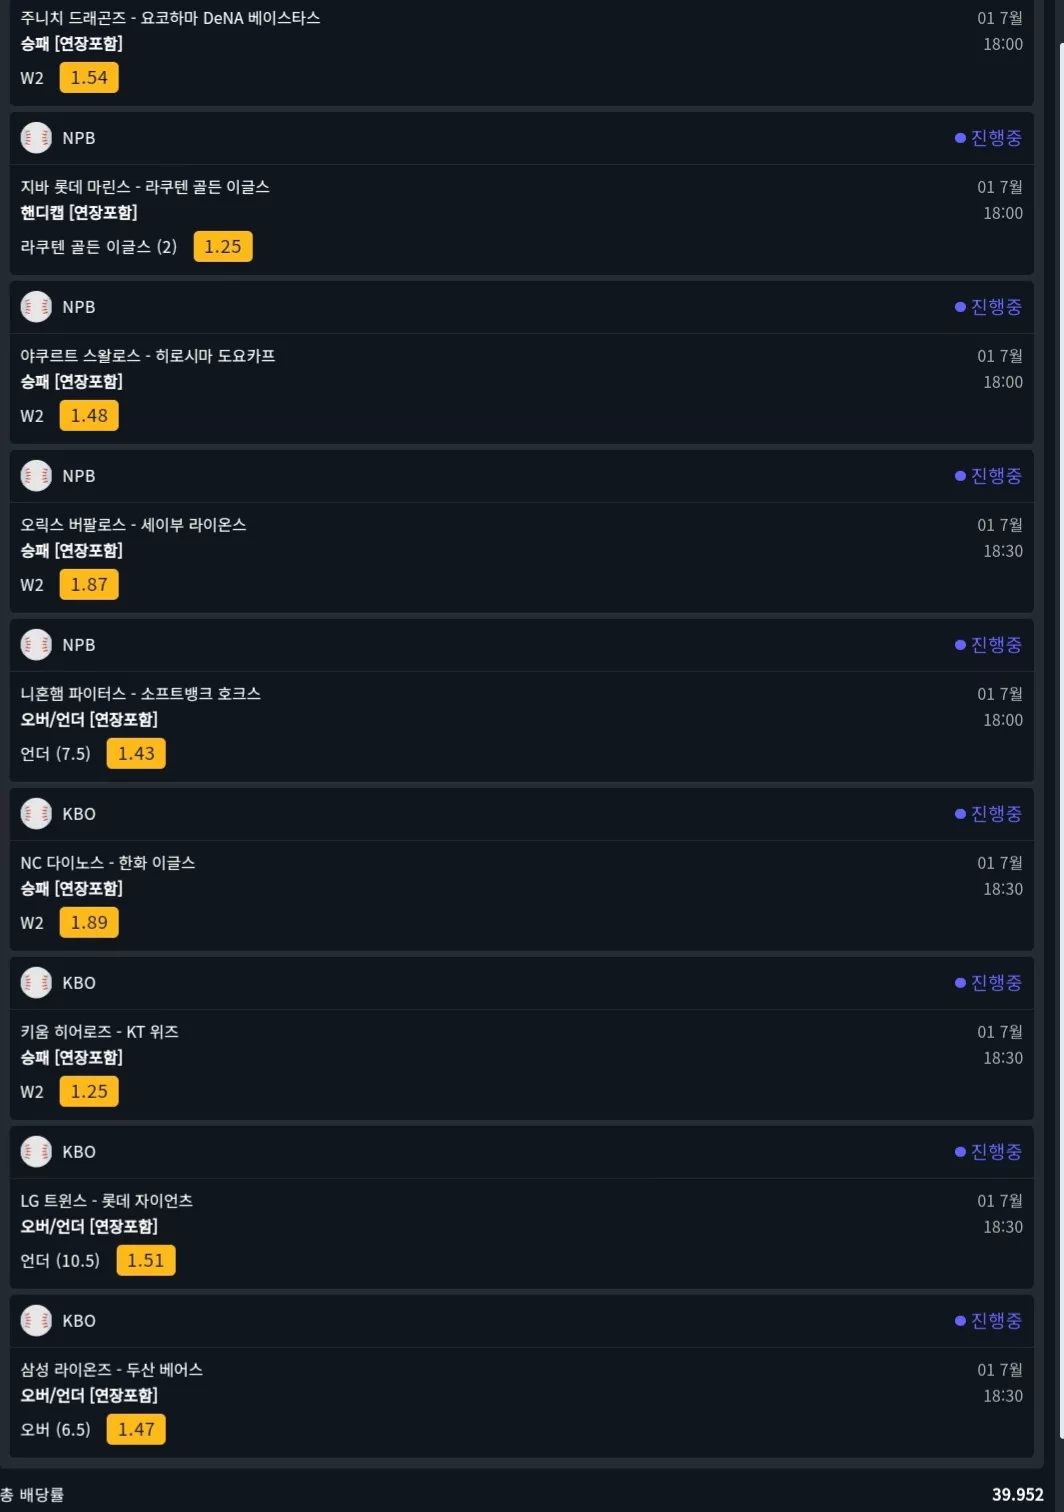Click the baseball icon on the LG 트윈스 KBO card
The width and height of the screenshot is (1064, 1512).
point(36,1152)
